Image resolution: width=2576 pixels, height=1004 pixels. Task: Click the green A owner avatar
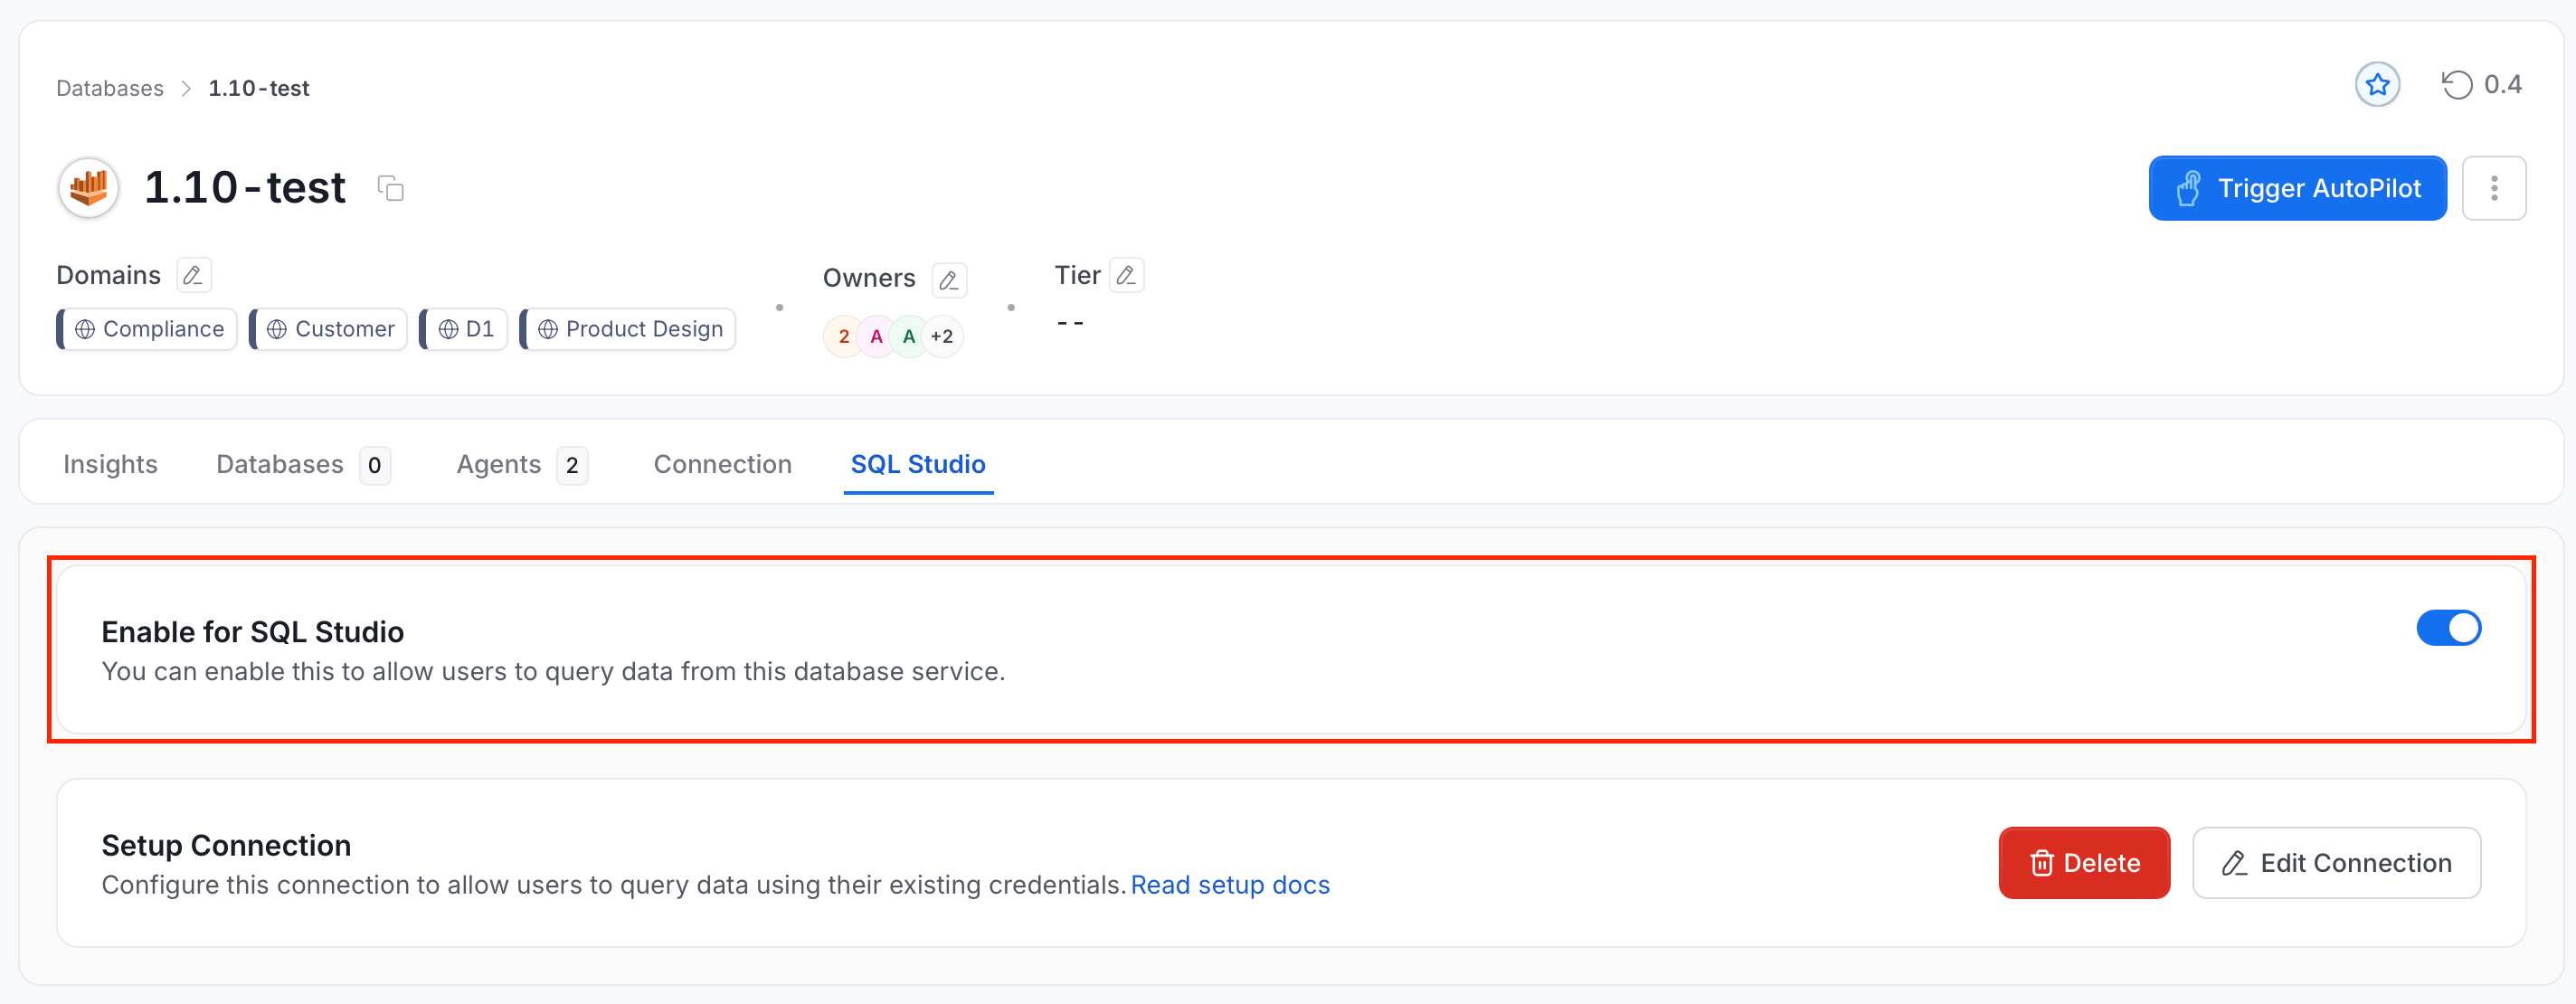909,336
